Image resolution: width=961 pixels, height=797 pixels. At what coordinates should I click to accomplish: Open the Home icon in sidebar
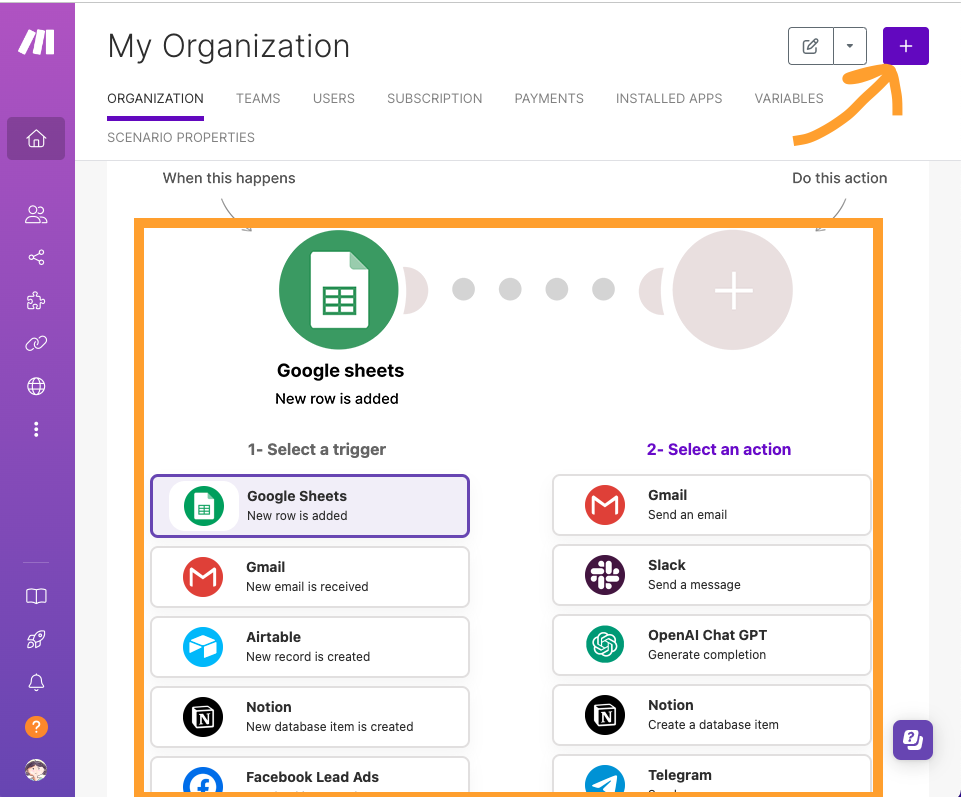click(x=36, y=139)
